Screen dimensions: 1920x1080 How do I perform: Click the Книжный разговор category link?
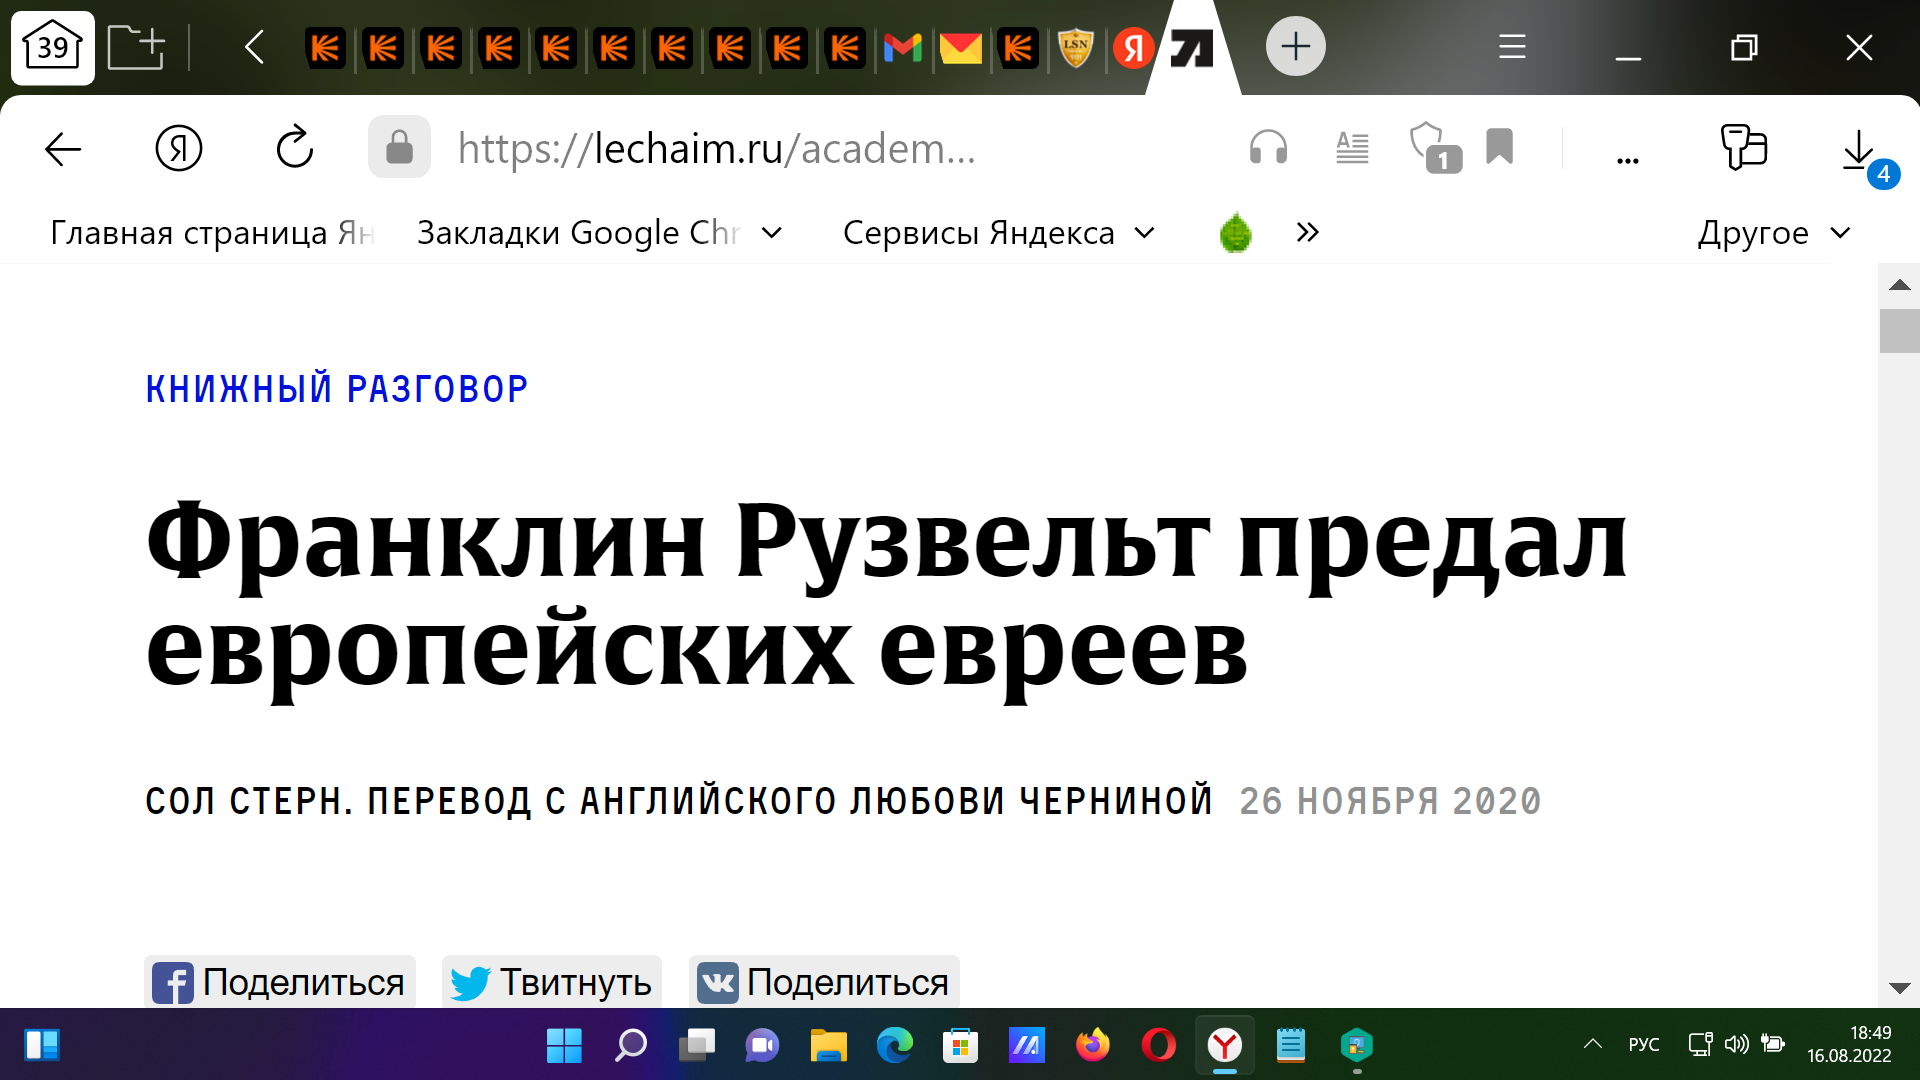click(x=337, y=389)
